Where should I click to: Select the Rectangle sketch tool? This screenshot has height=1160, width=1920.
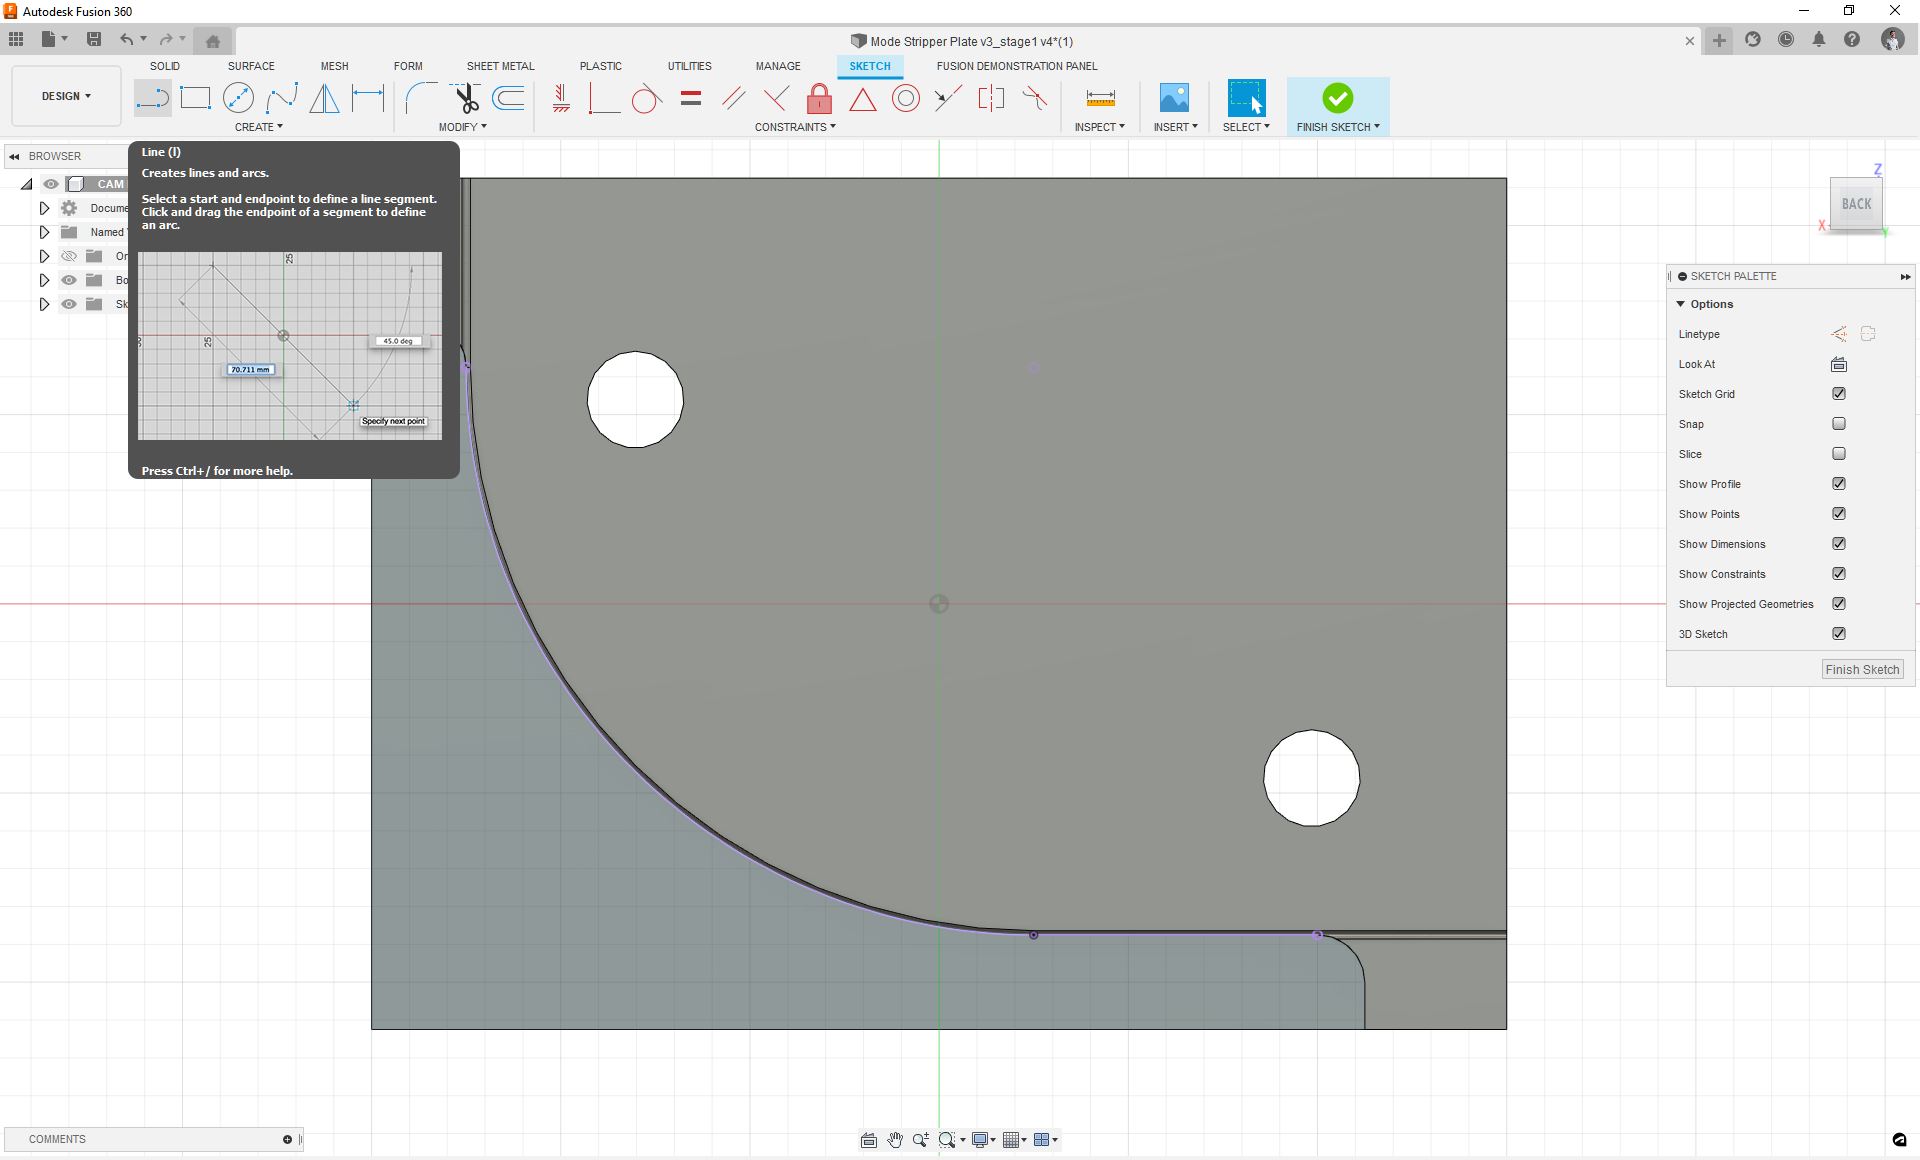pos(195,98)
